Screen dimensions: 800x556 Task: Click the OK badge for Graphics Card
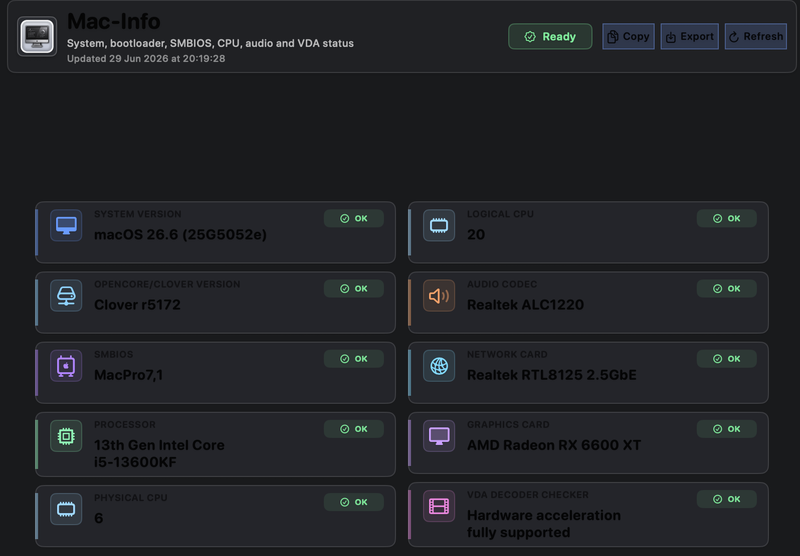[727, 429]
